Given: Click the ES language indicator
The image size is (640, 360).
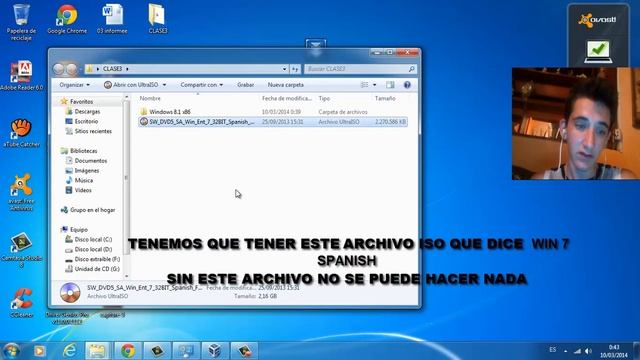Looking at the screenshot, I should click(x=553, y=350).
